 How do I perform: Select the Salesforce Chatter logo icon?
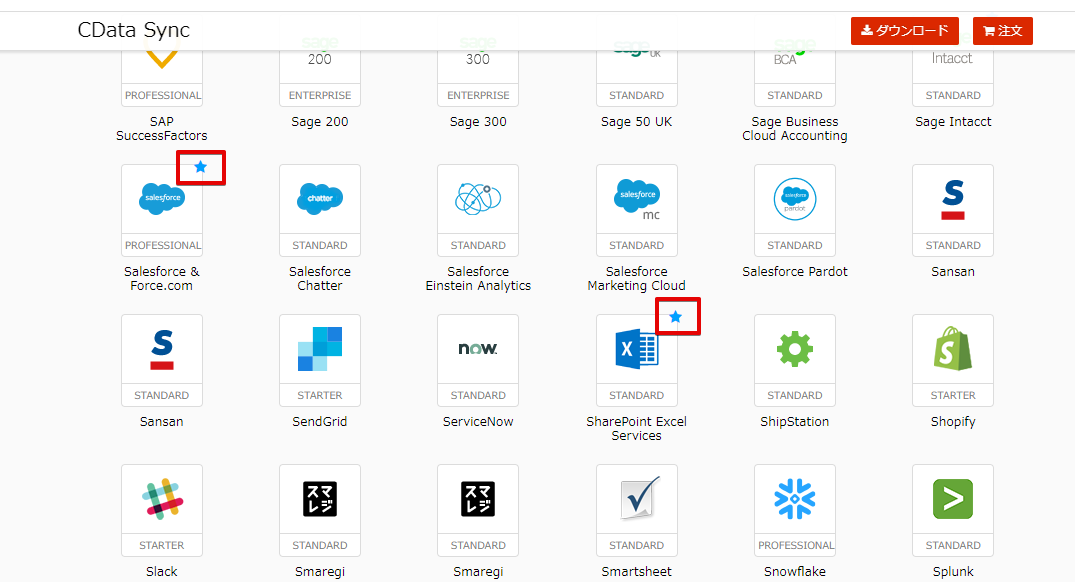point(320,198)
